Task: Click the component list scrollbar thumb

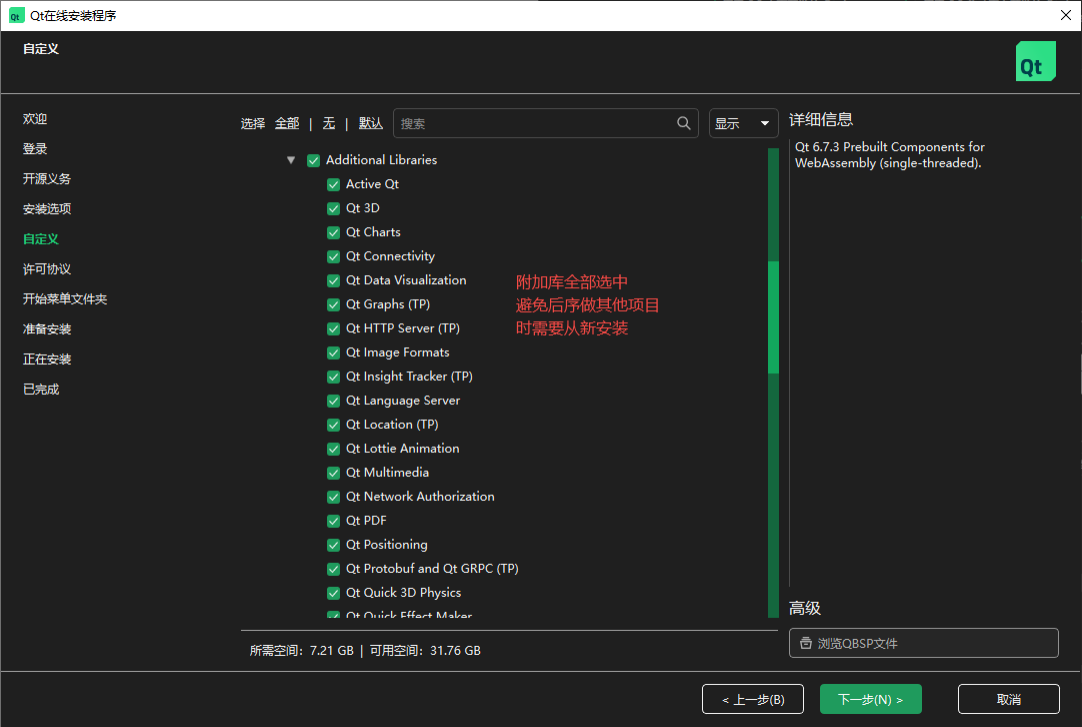Action: pos(773,317)
